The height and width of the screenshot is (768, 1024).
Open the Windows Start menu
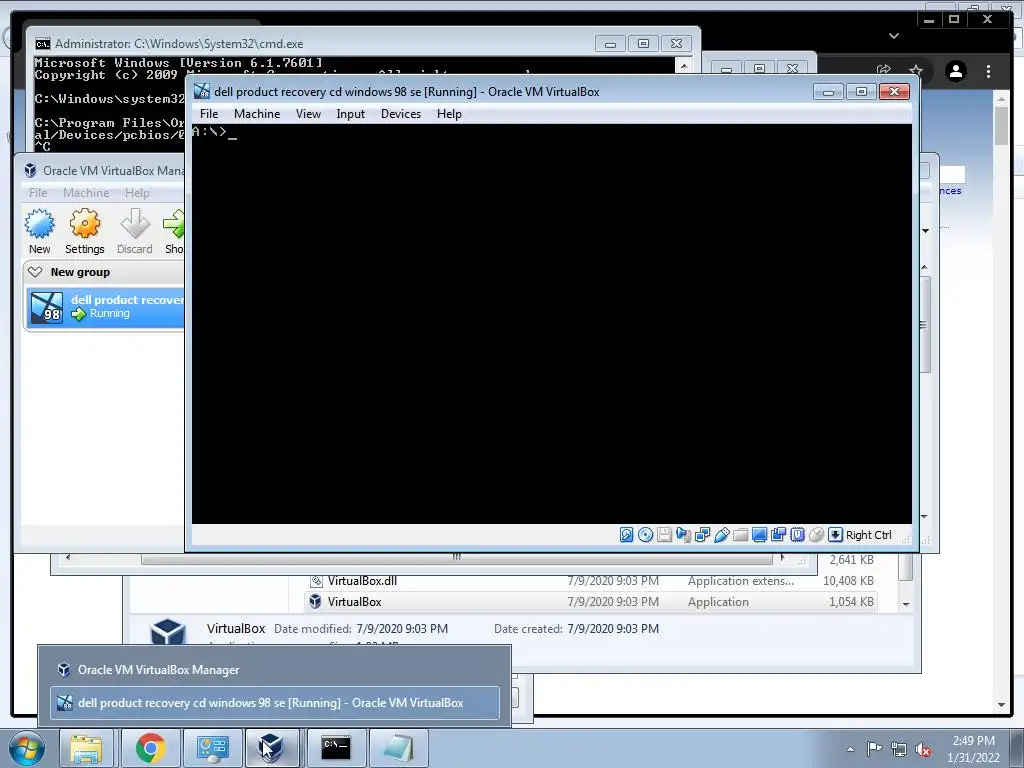(25, 748)
